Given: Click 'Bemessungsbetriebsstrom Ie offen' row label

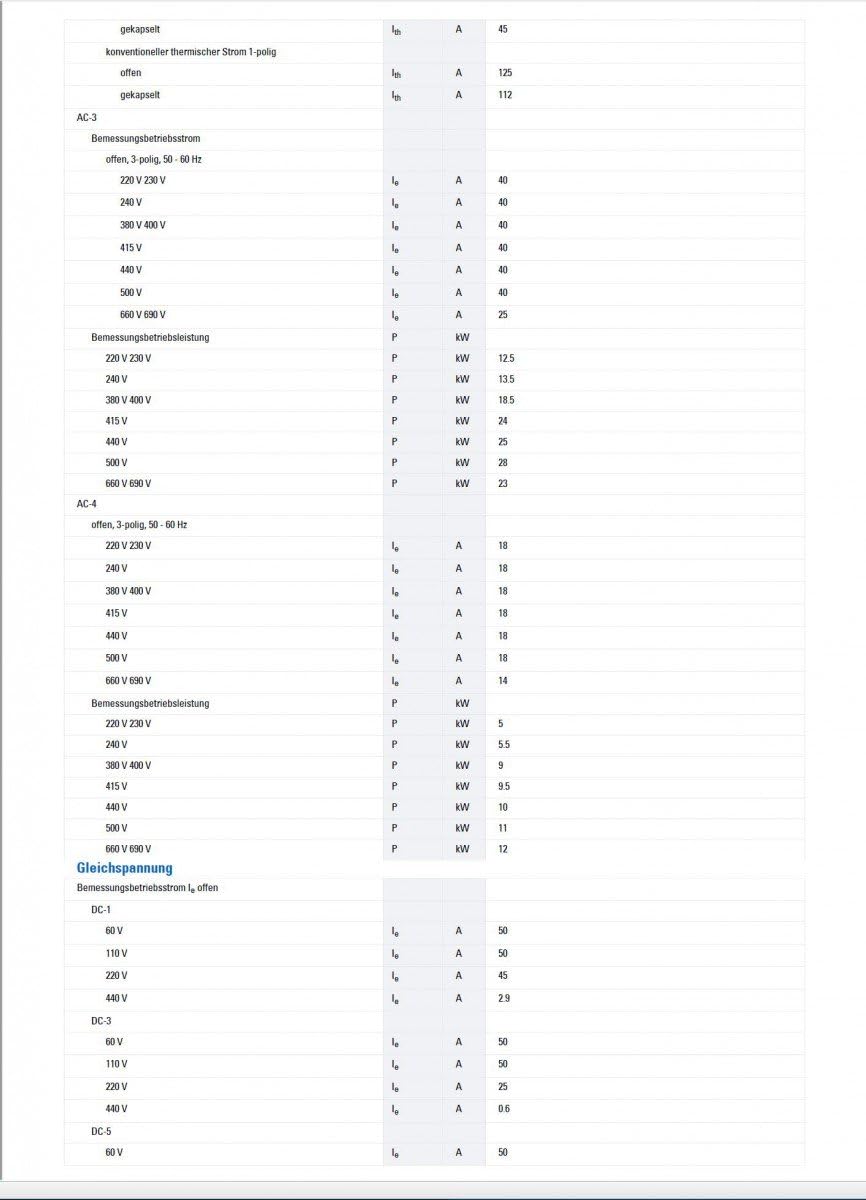Looking at the screenshot, I should tap(147, 888).
